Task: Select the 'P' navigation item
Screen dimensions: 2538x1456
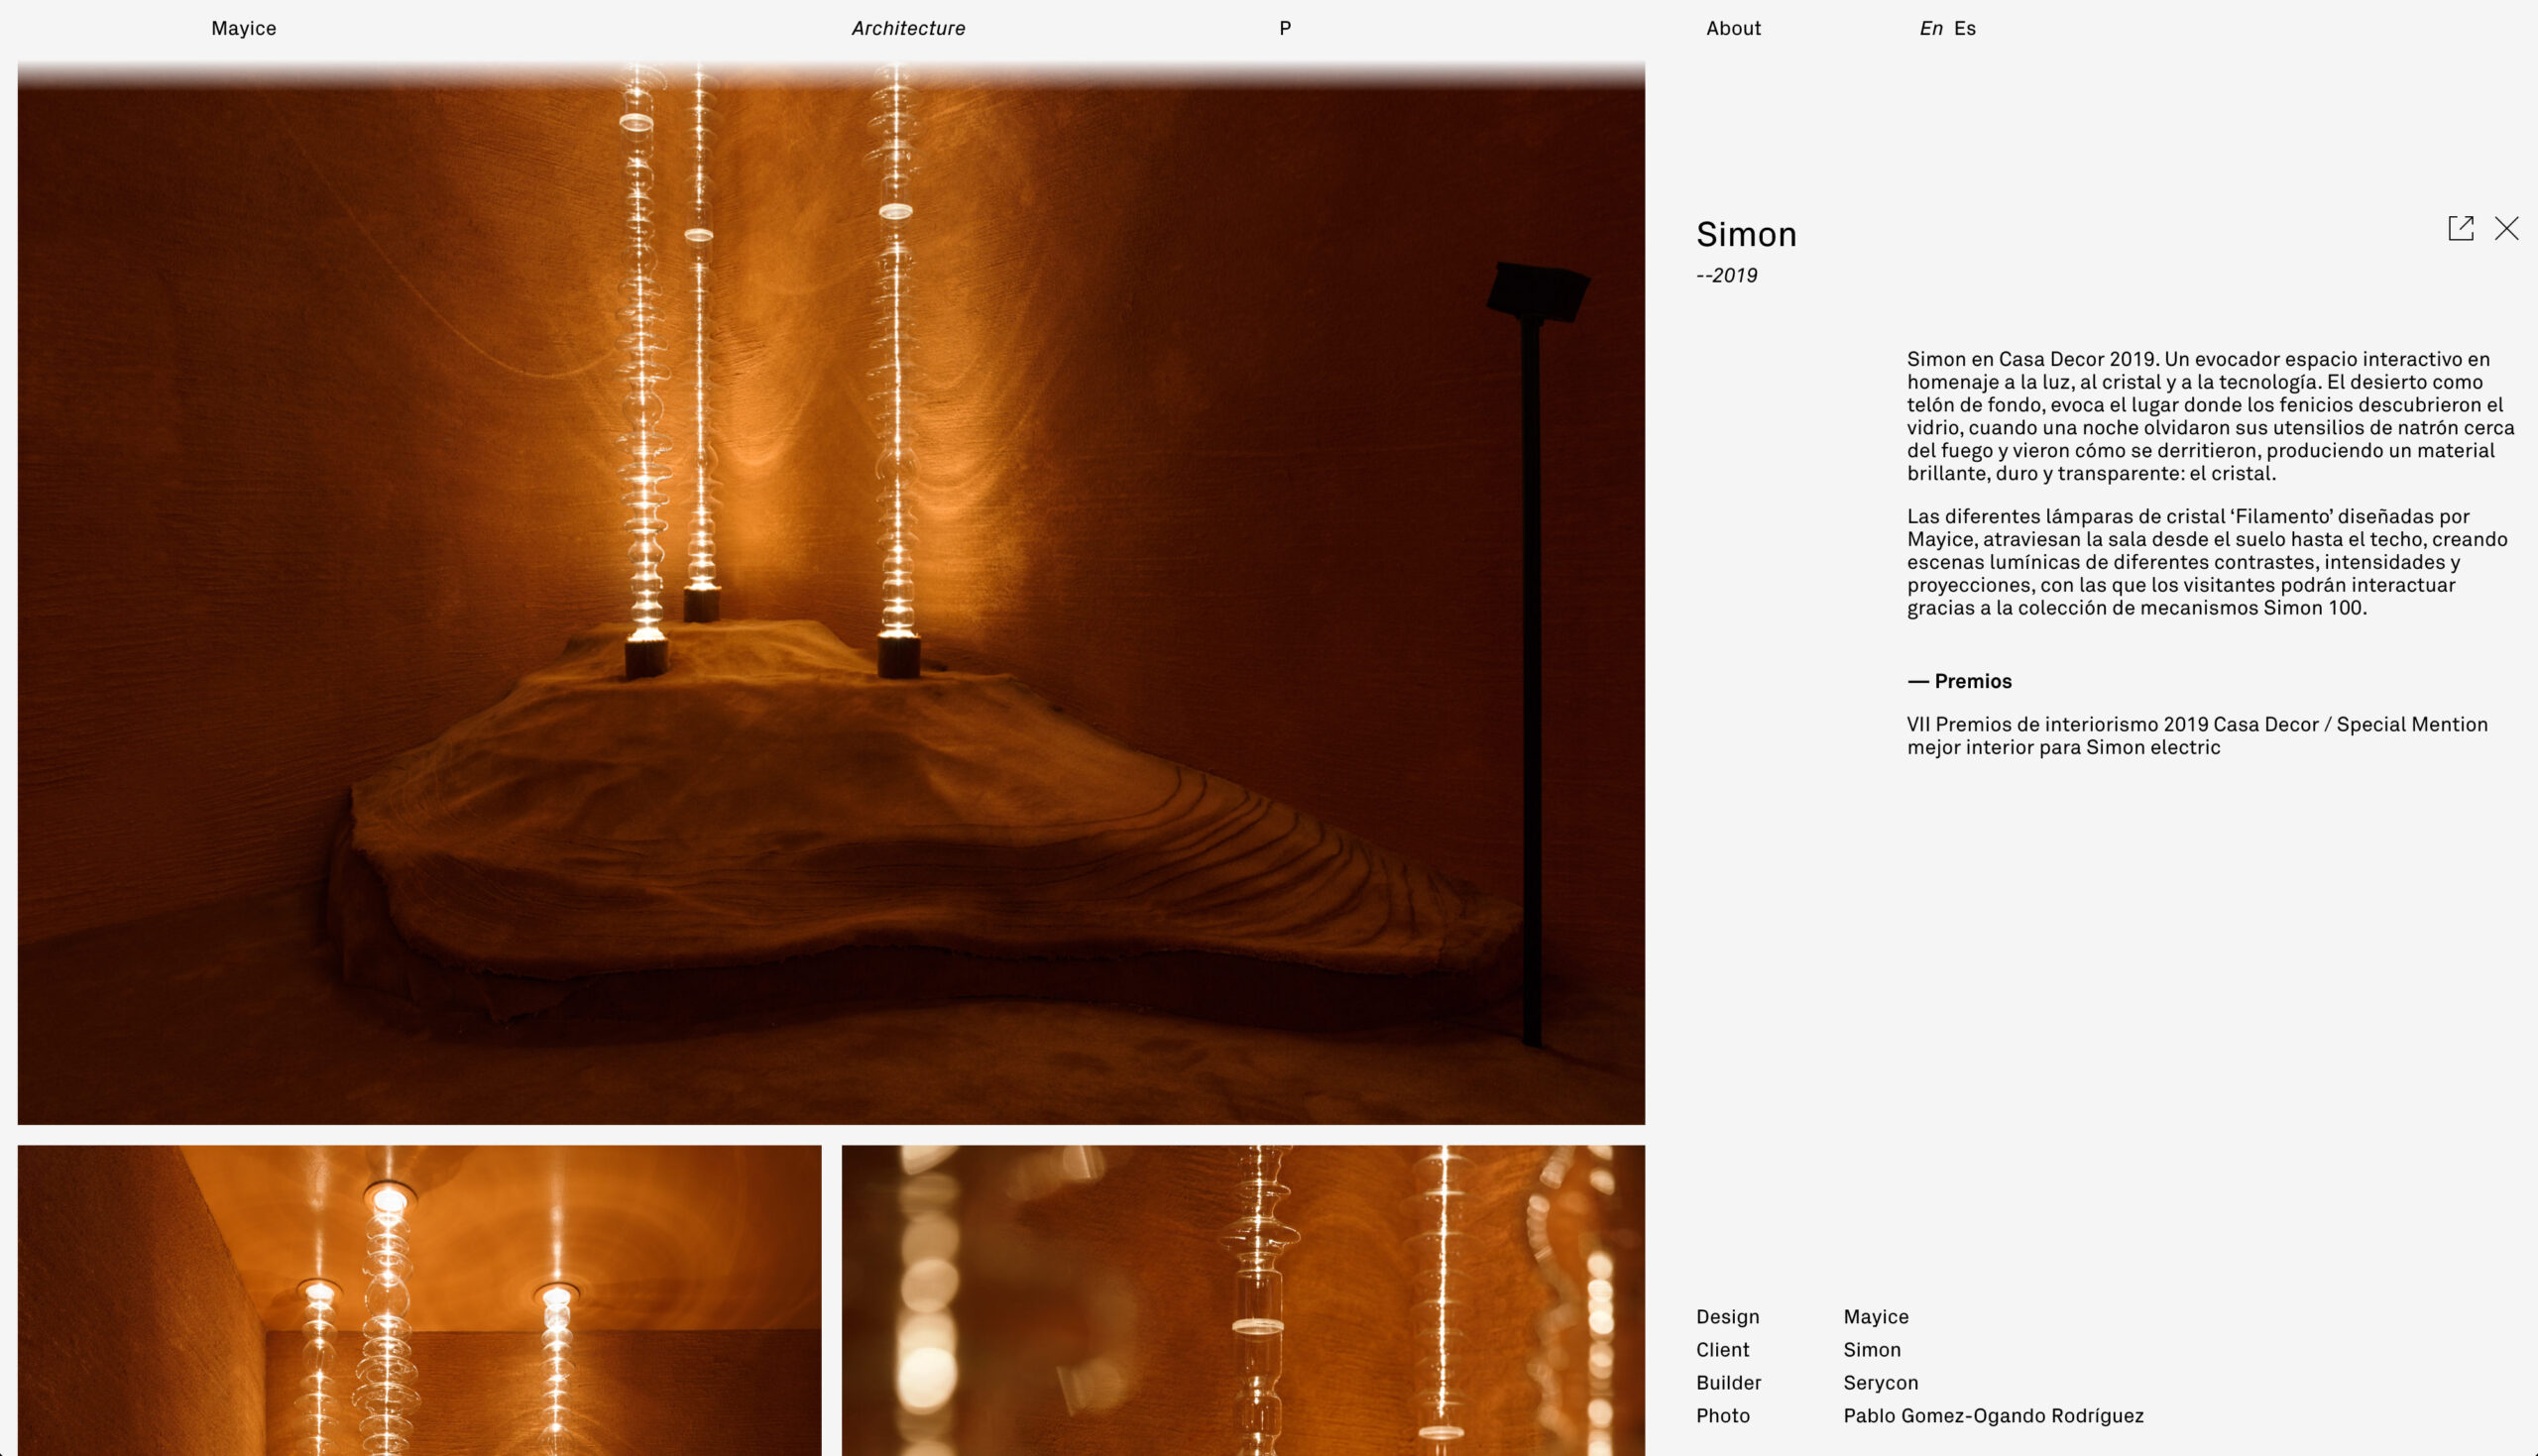Action: 1285,28
